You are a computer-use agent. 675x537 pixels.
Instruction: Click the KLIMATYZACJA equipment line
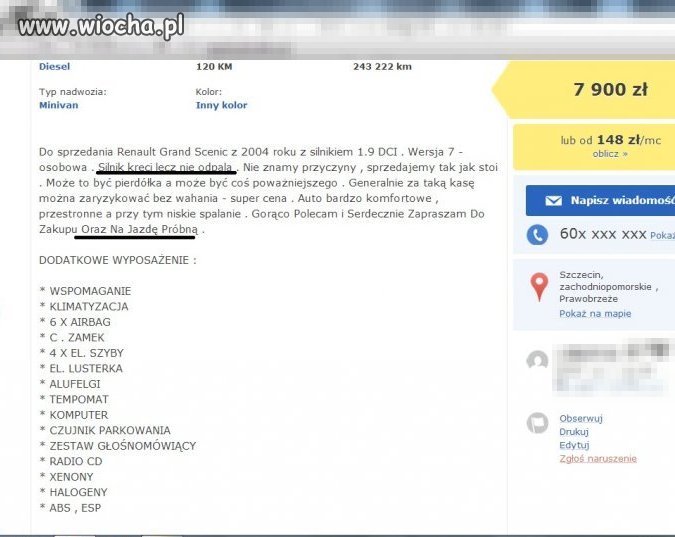tap(84, 307)
